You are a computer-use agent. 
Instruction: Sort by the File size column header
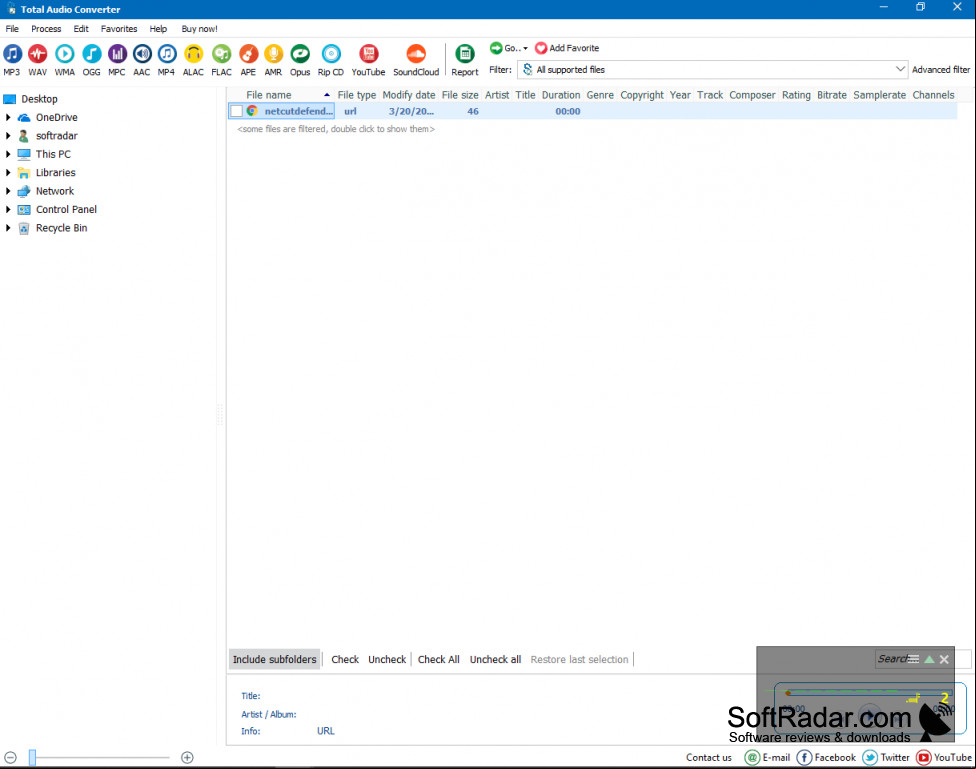tap(460, 95)
